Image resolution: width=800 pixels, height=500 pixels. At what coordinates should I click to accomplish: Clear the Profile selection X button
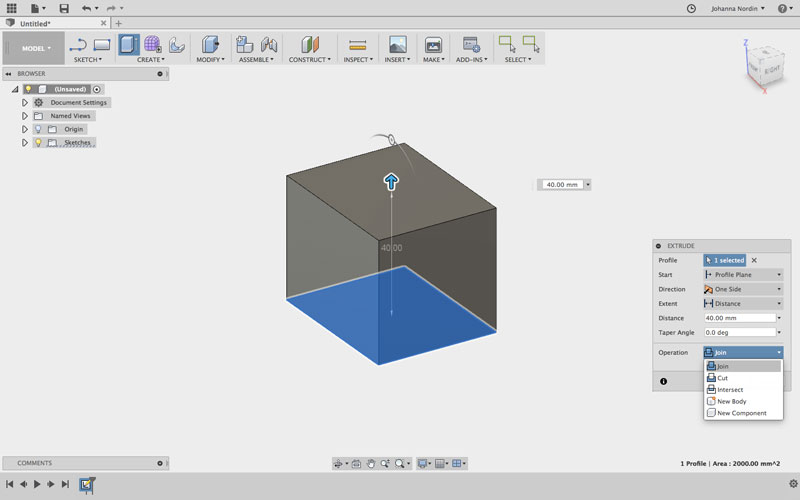coord(754,260)
